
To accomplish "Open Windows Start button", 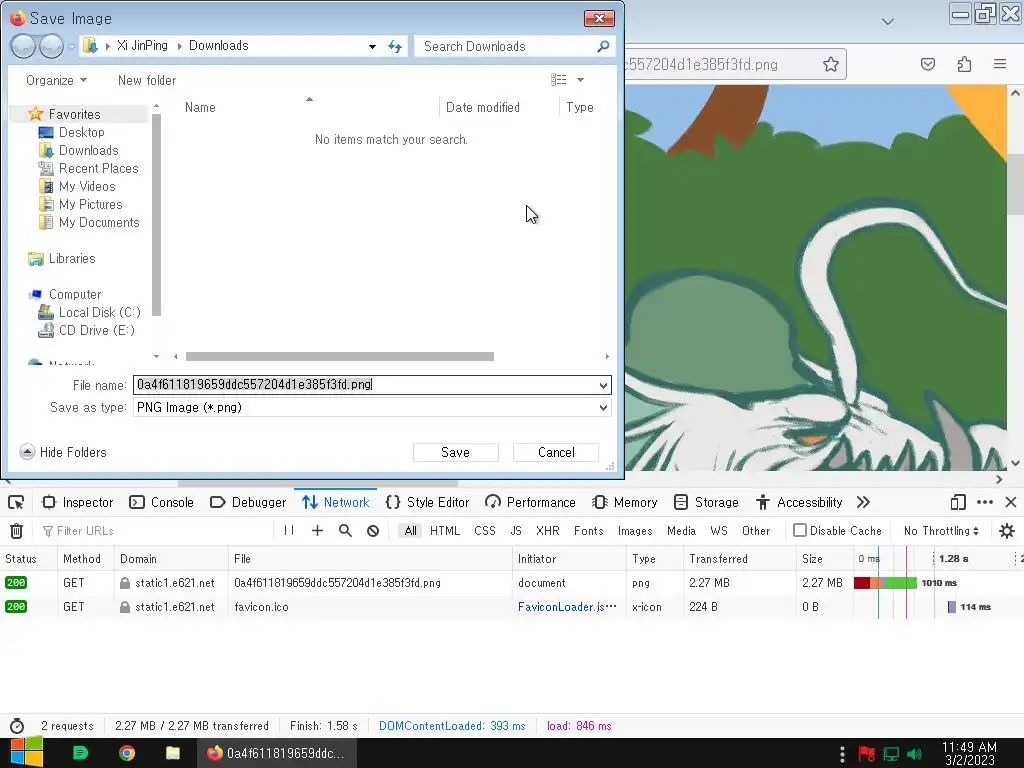I will click(x=26, y=753).
